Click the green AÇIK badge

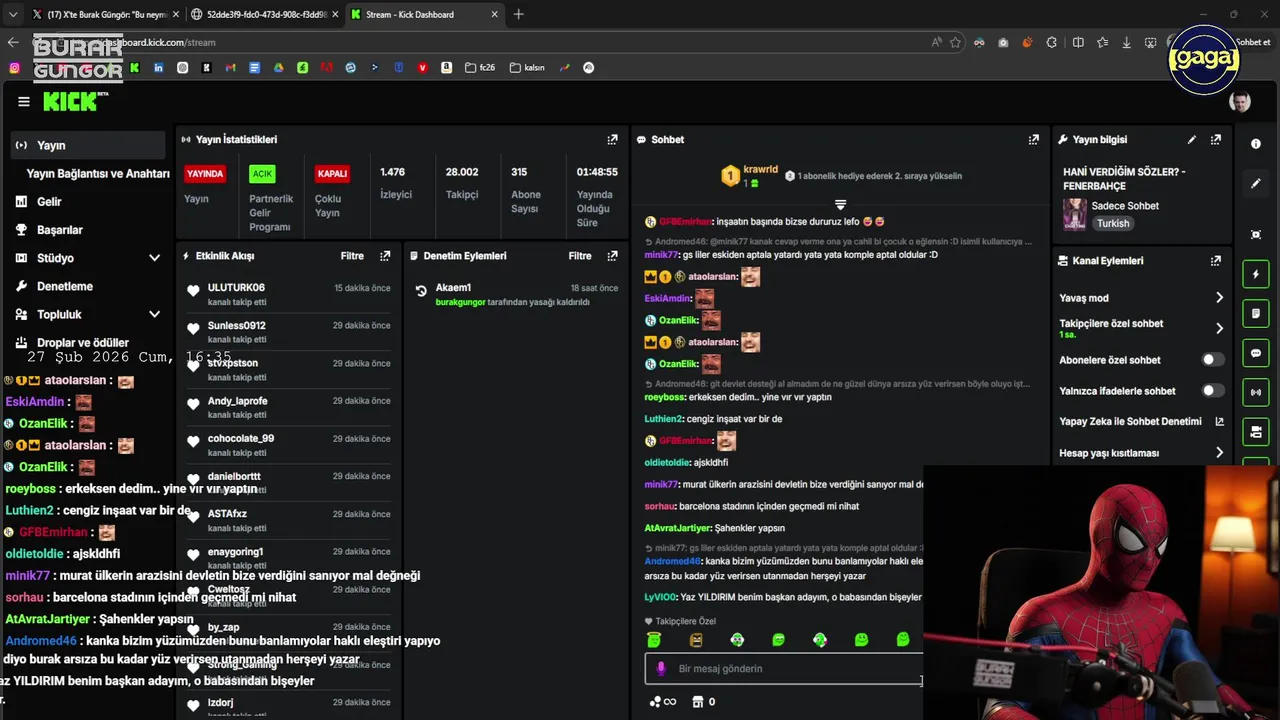click(x=262, y=173)
